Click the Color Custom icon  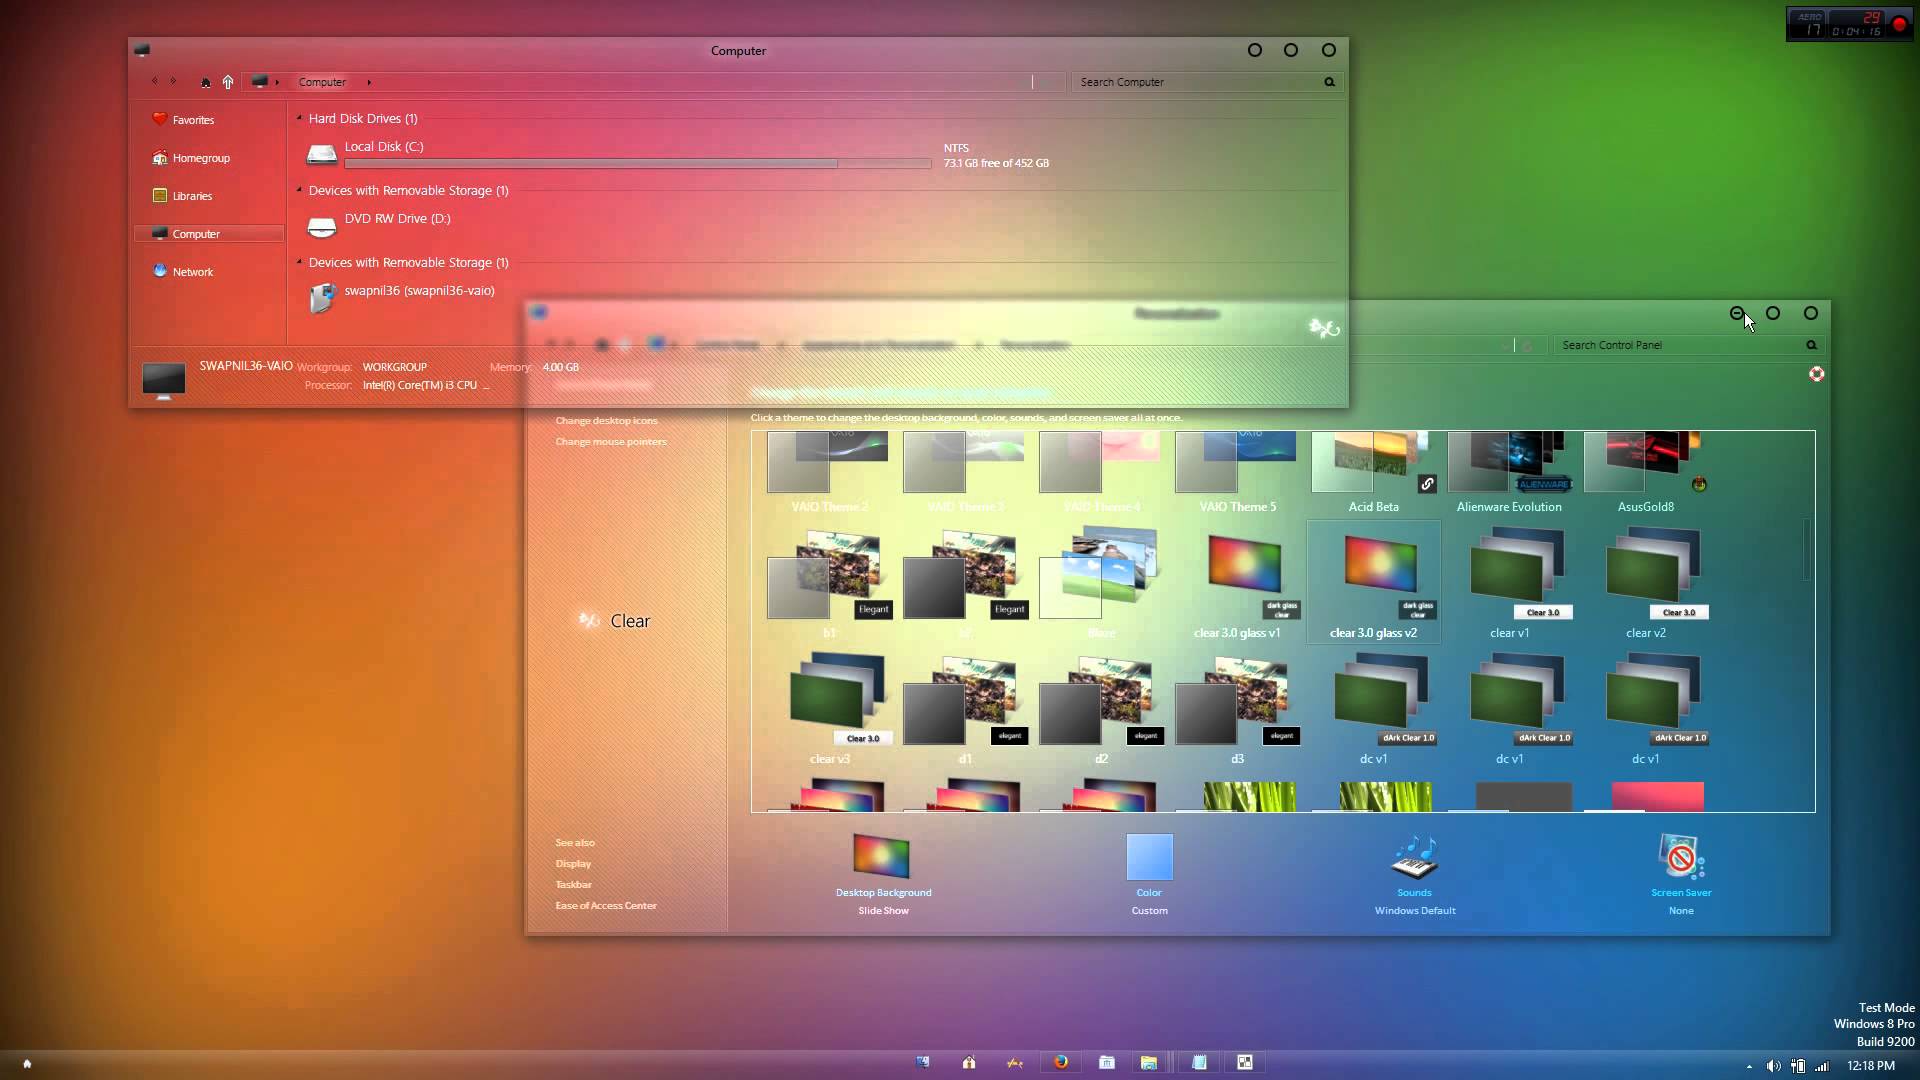(1147, 856)
